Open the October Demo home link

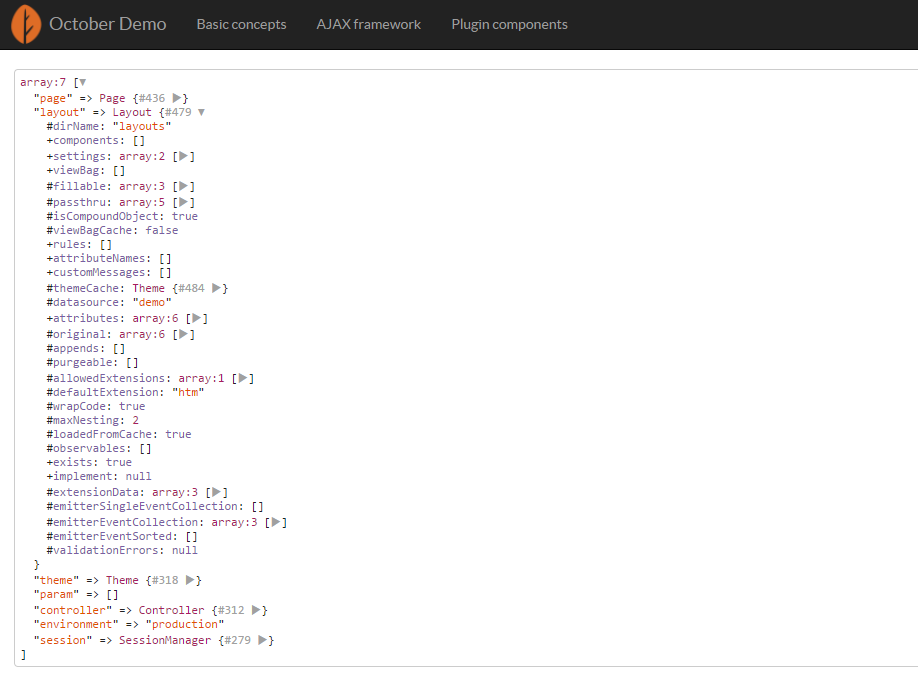[x=108, y=24]
